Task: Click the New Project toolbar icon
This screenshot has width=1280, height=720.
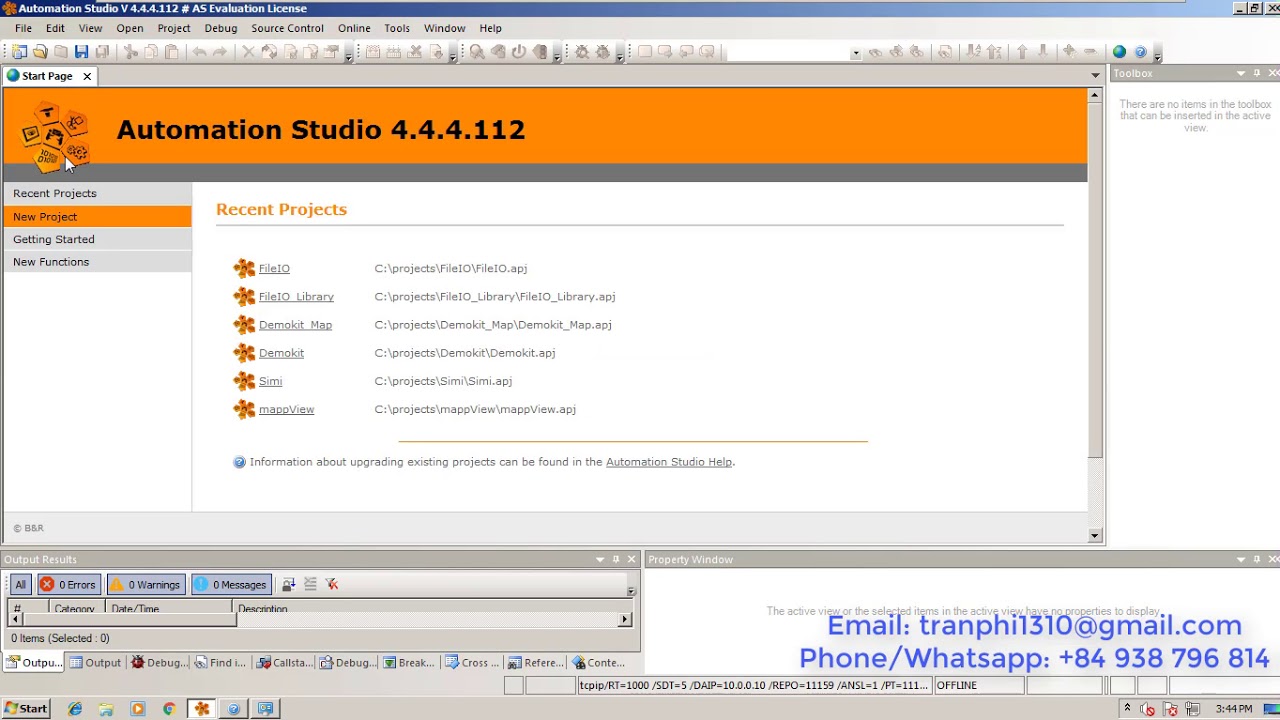Action: click(19, 52)
